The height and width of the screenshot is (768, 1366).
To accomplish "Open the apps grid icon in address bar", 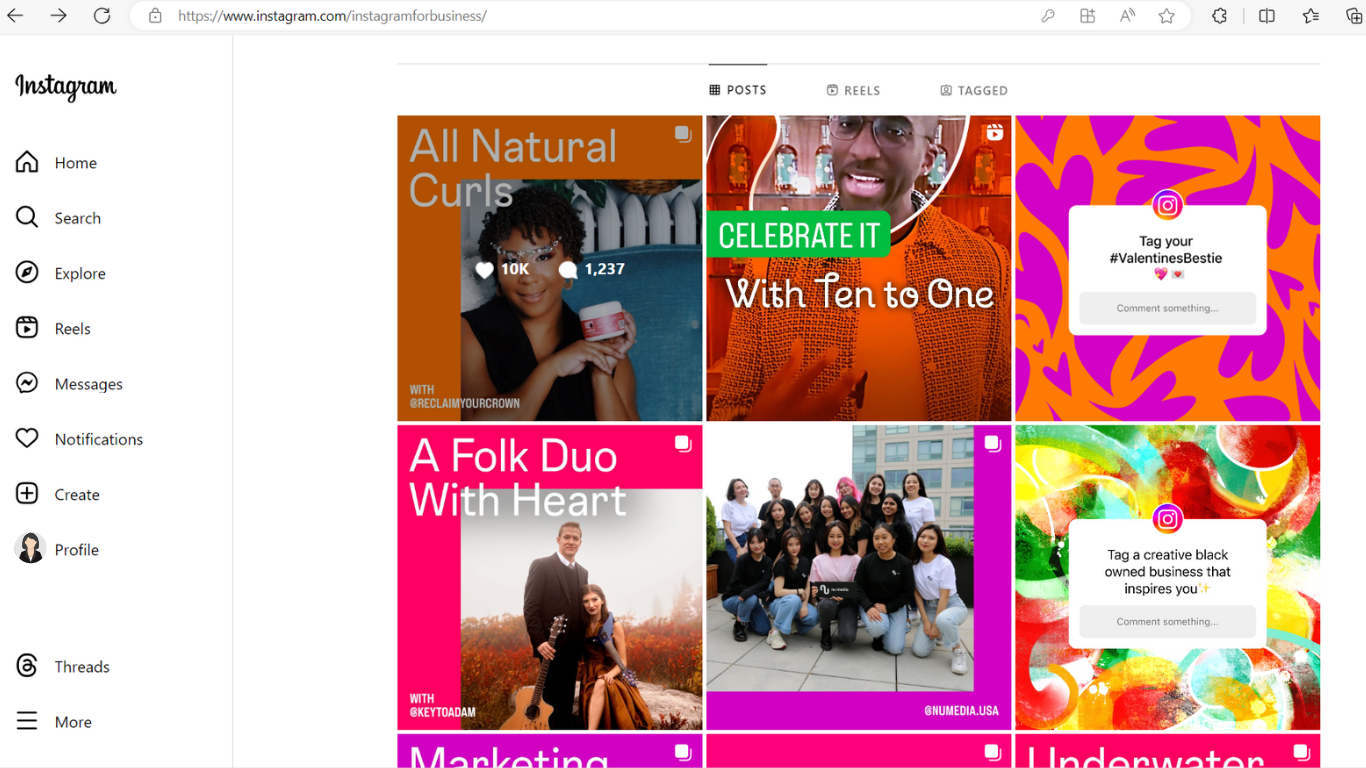I will [1088, 16].
